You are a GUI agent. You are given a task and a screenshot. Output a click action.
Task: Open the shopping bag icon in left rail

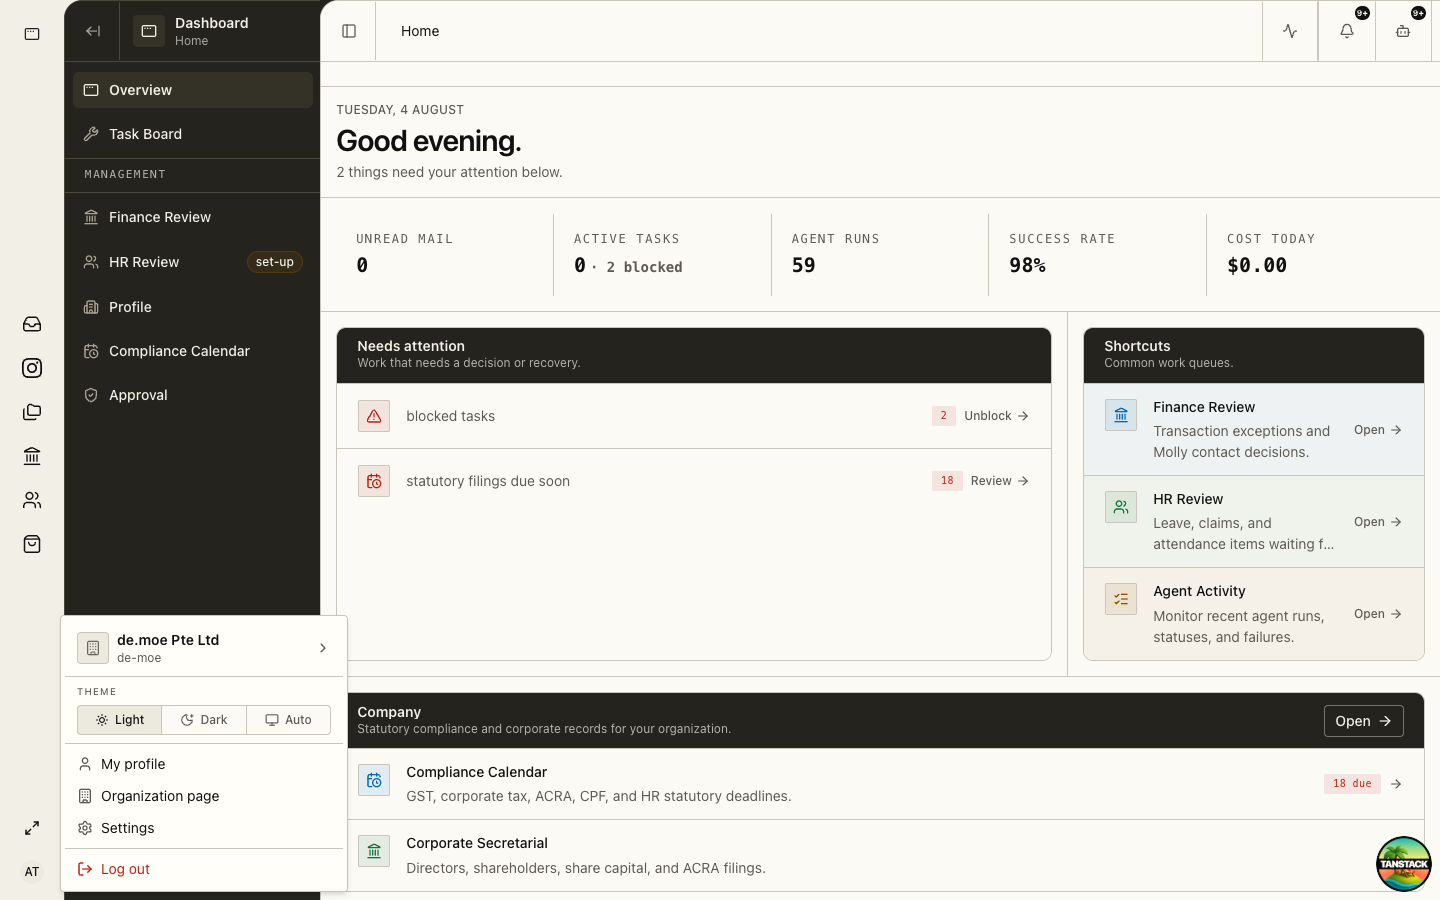click(x=32, y=544)
